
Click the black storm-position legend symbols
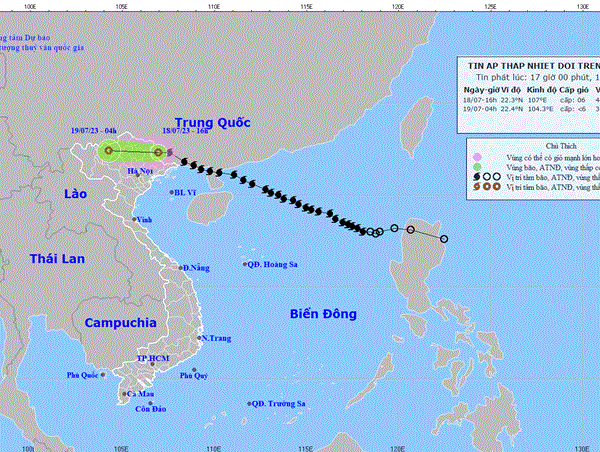point(485,177)
